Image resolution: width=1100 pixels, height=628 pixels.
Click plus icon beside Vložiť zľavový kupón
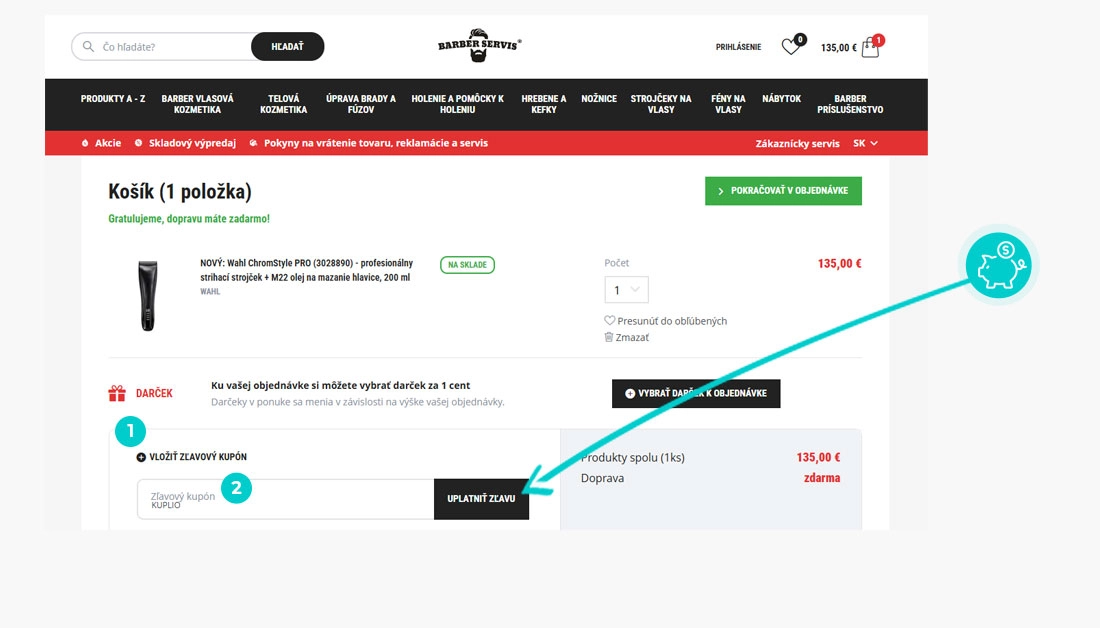point(141,457)
